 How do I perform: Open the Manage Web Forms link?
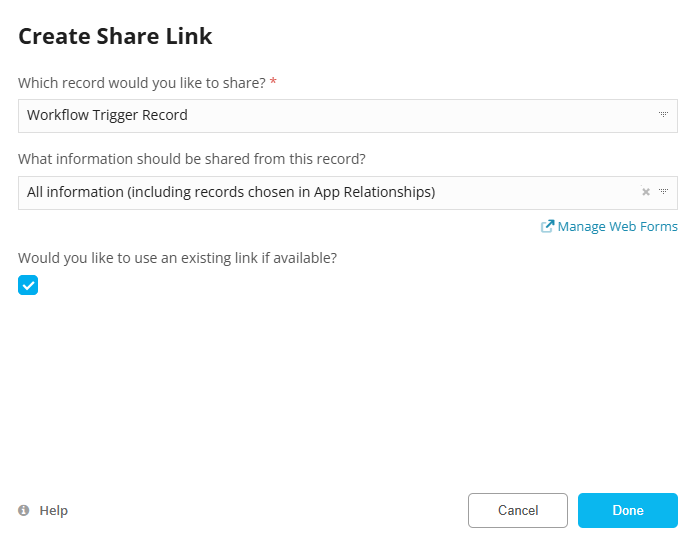pos(617,227)
